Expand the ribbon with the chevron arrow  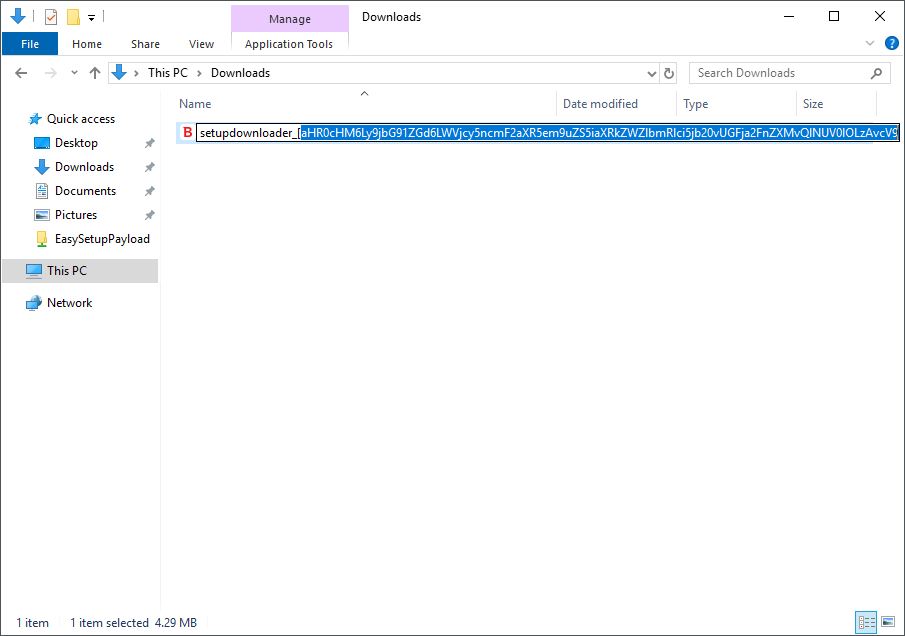pyautogui.click(x=869, y=42)
